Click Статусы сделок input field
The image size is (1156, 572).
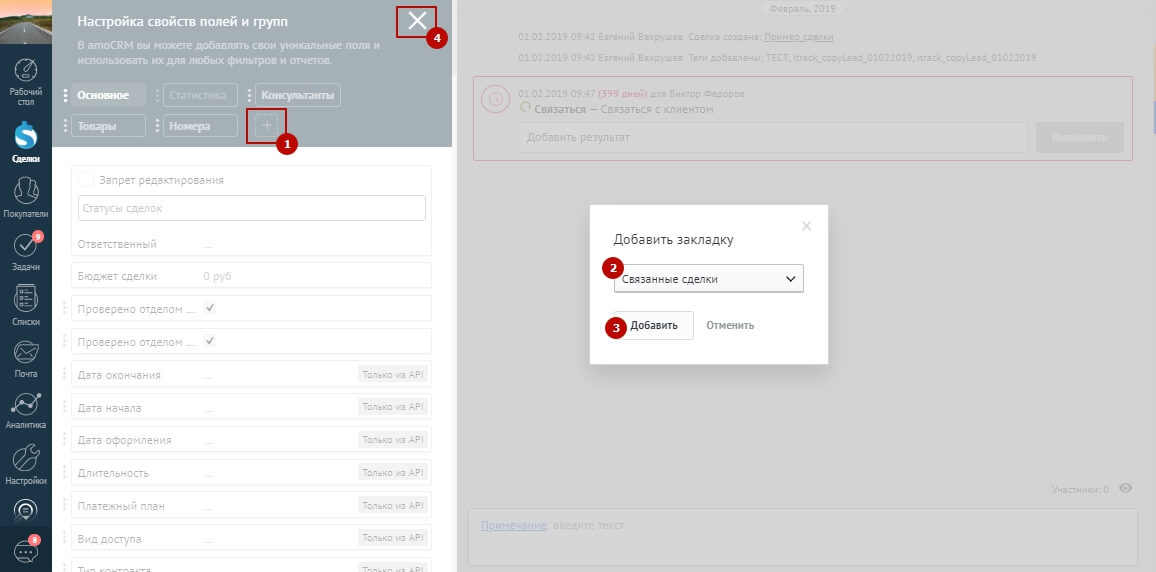251,208
